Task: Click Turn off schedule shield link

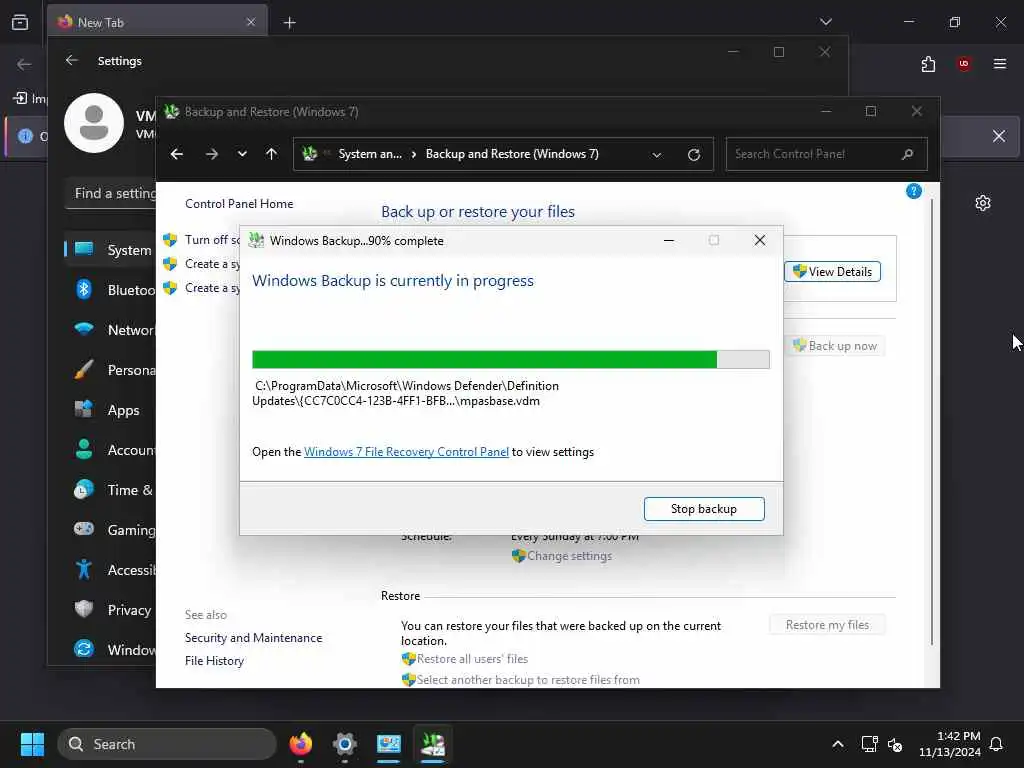Action: tap(202, 240)
